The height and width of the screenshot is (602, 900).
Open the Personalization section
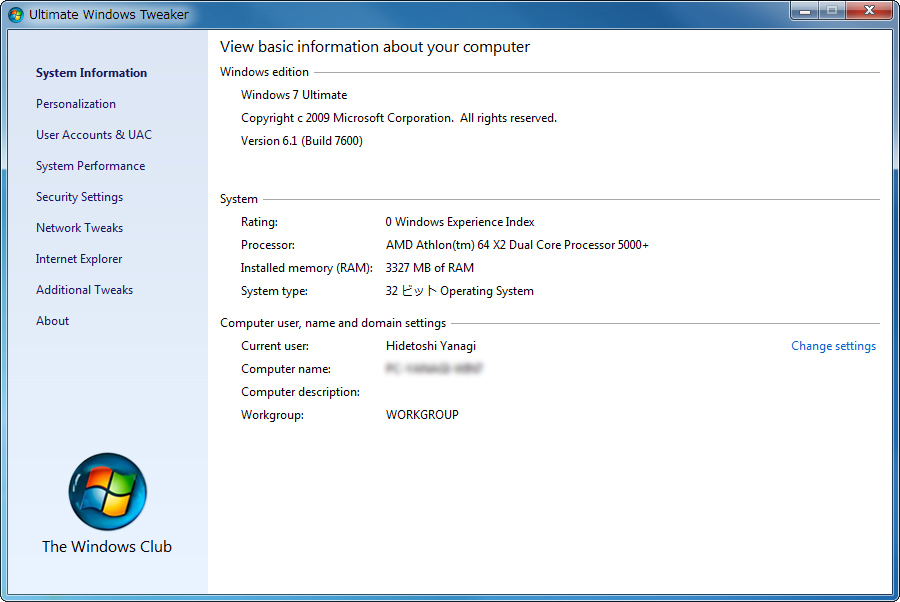[76, 104]
